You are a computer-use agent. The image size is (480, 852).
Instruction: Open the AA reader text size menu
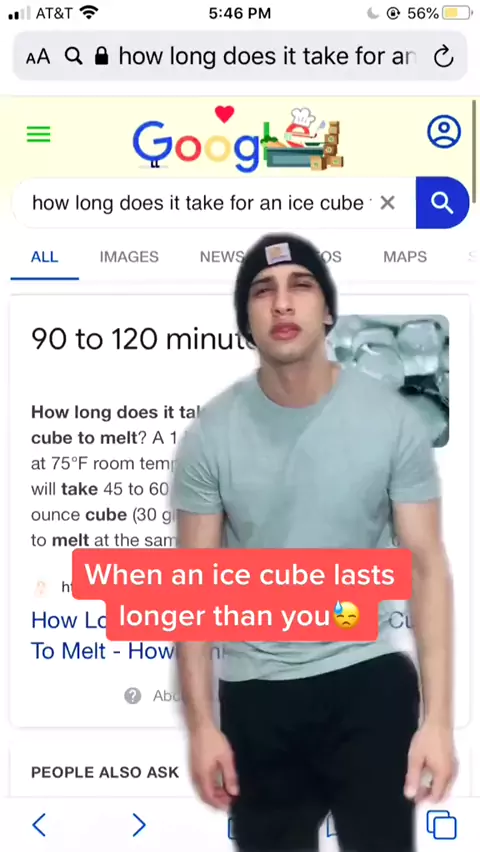pyautogui.click(x=38, y=57)
